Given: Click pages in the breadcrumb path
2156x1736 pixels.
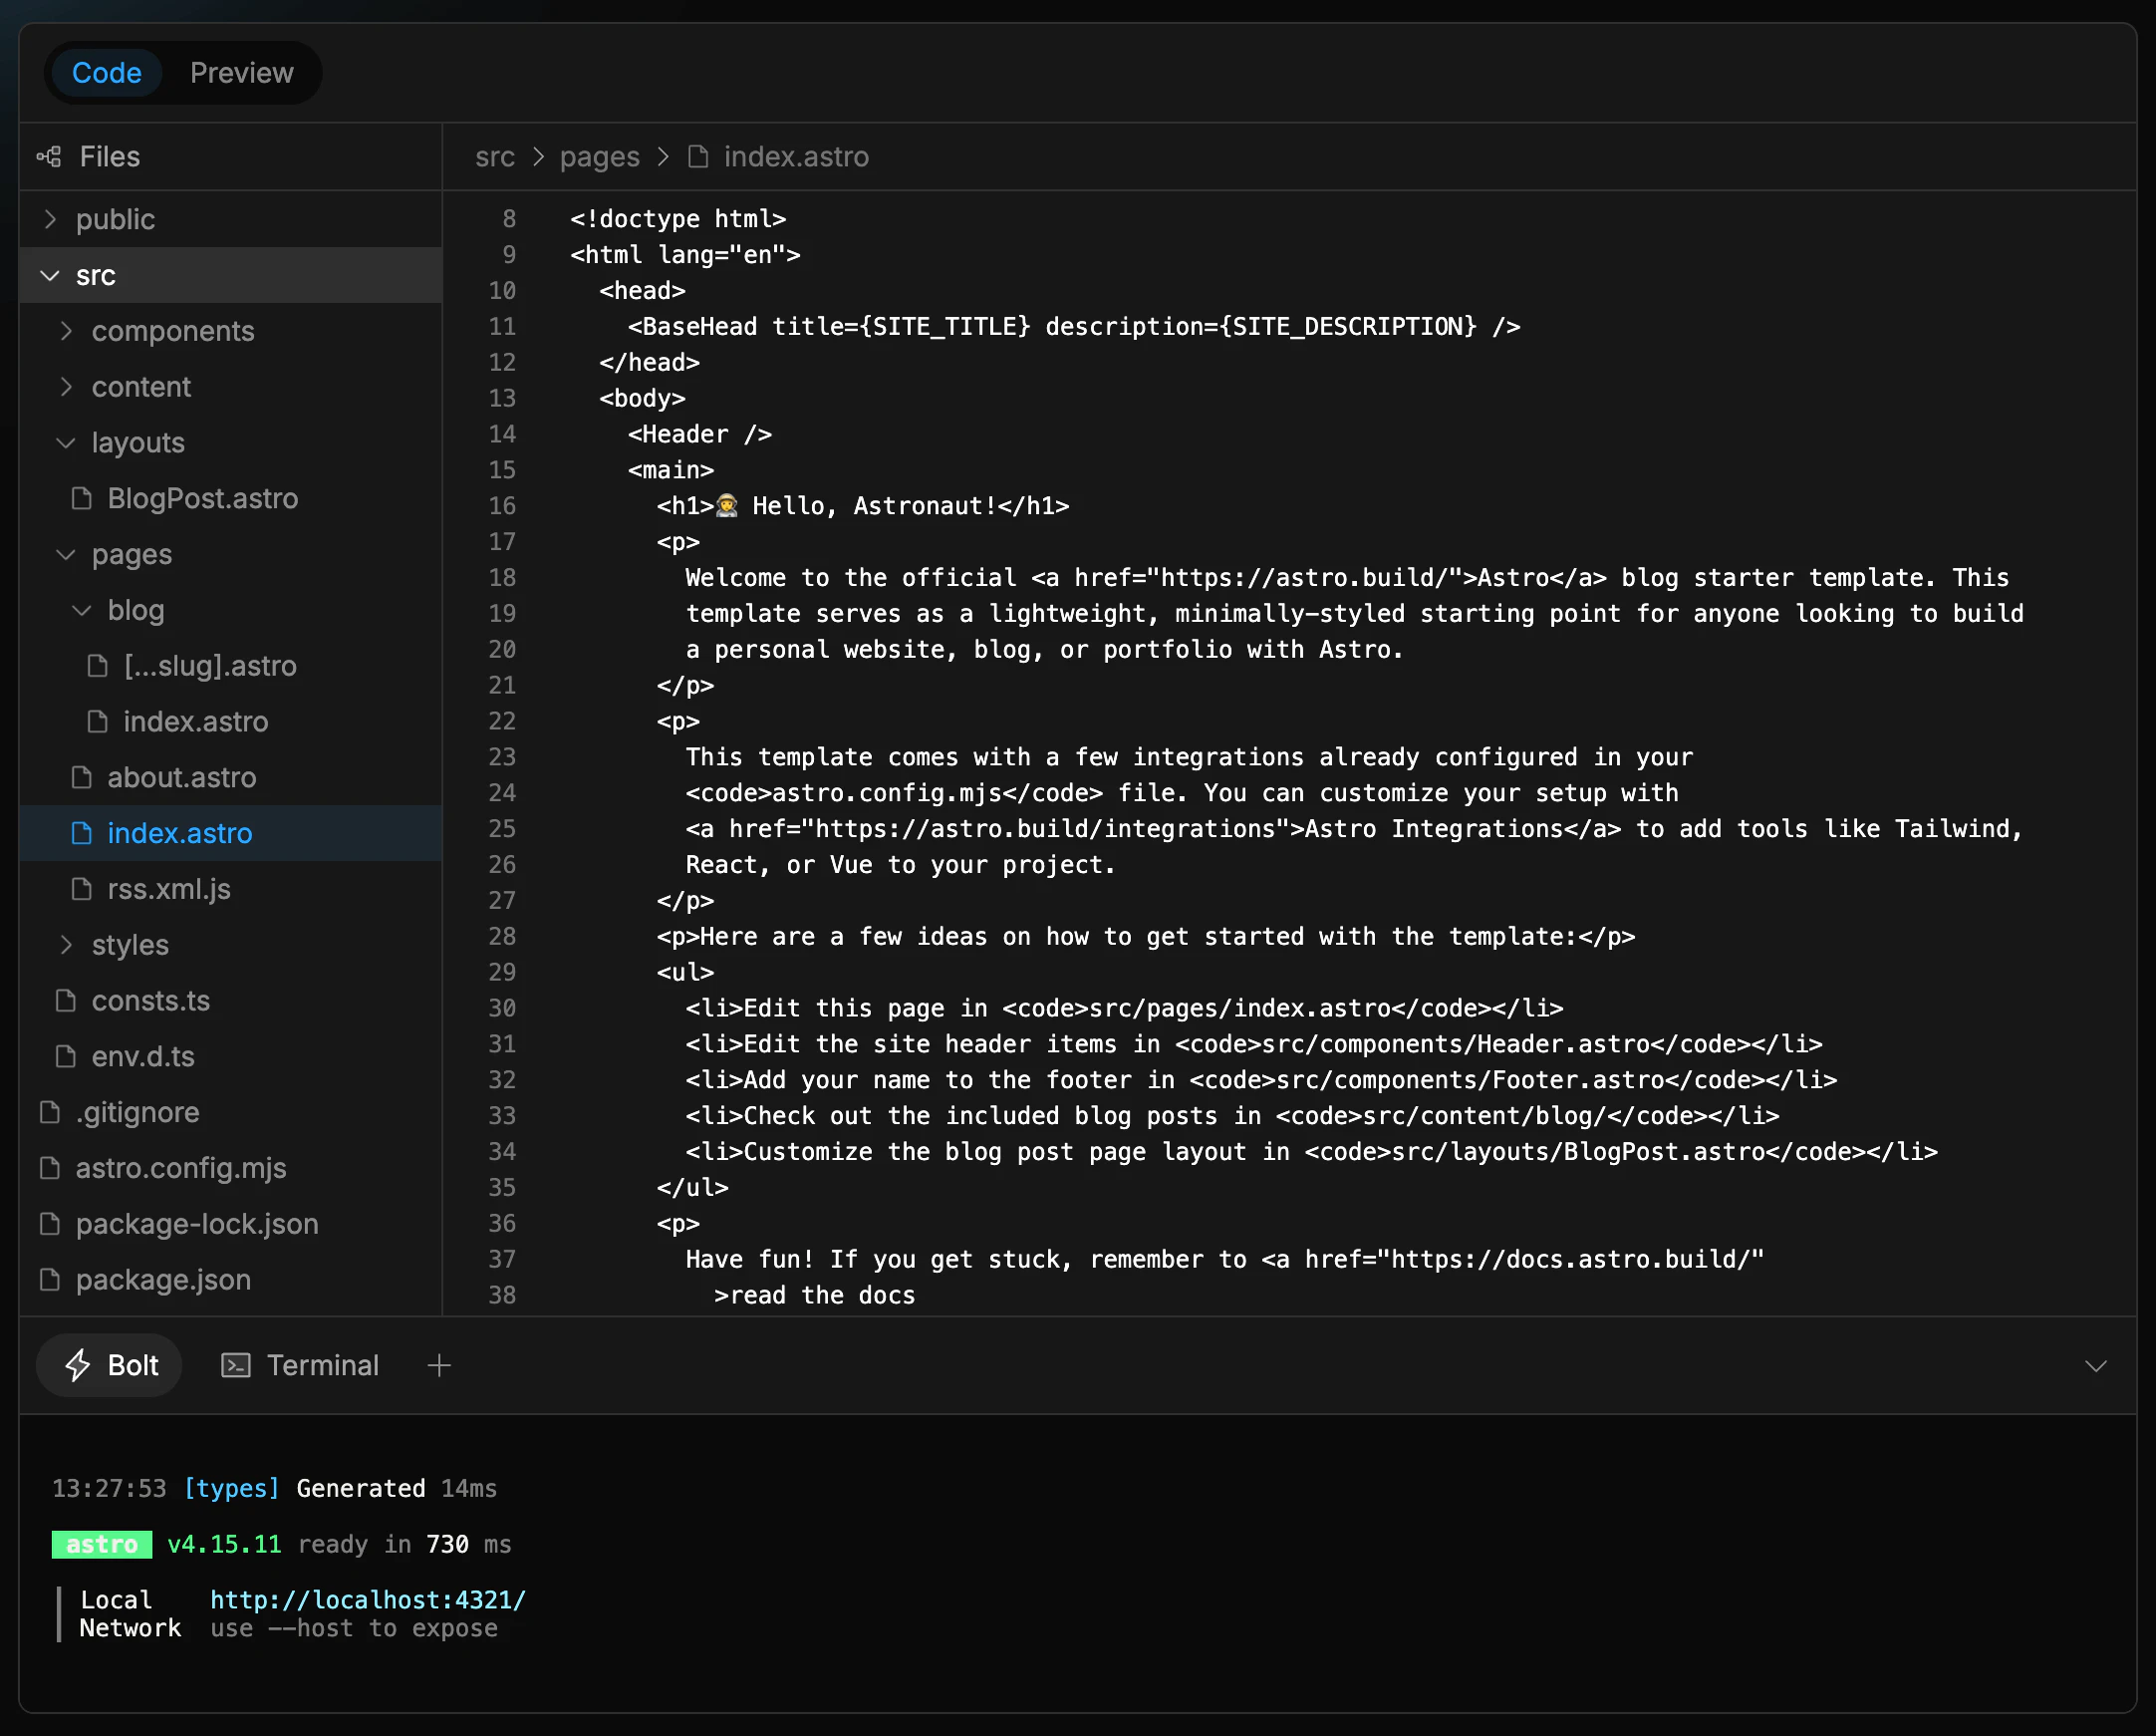Looking at the screenshot, I should point(599,157).
